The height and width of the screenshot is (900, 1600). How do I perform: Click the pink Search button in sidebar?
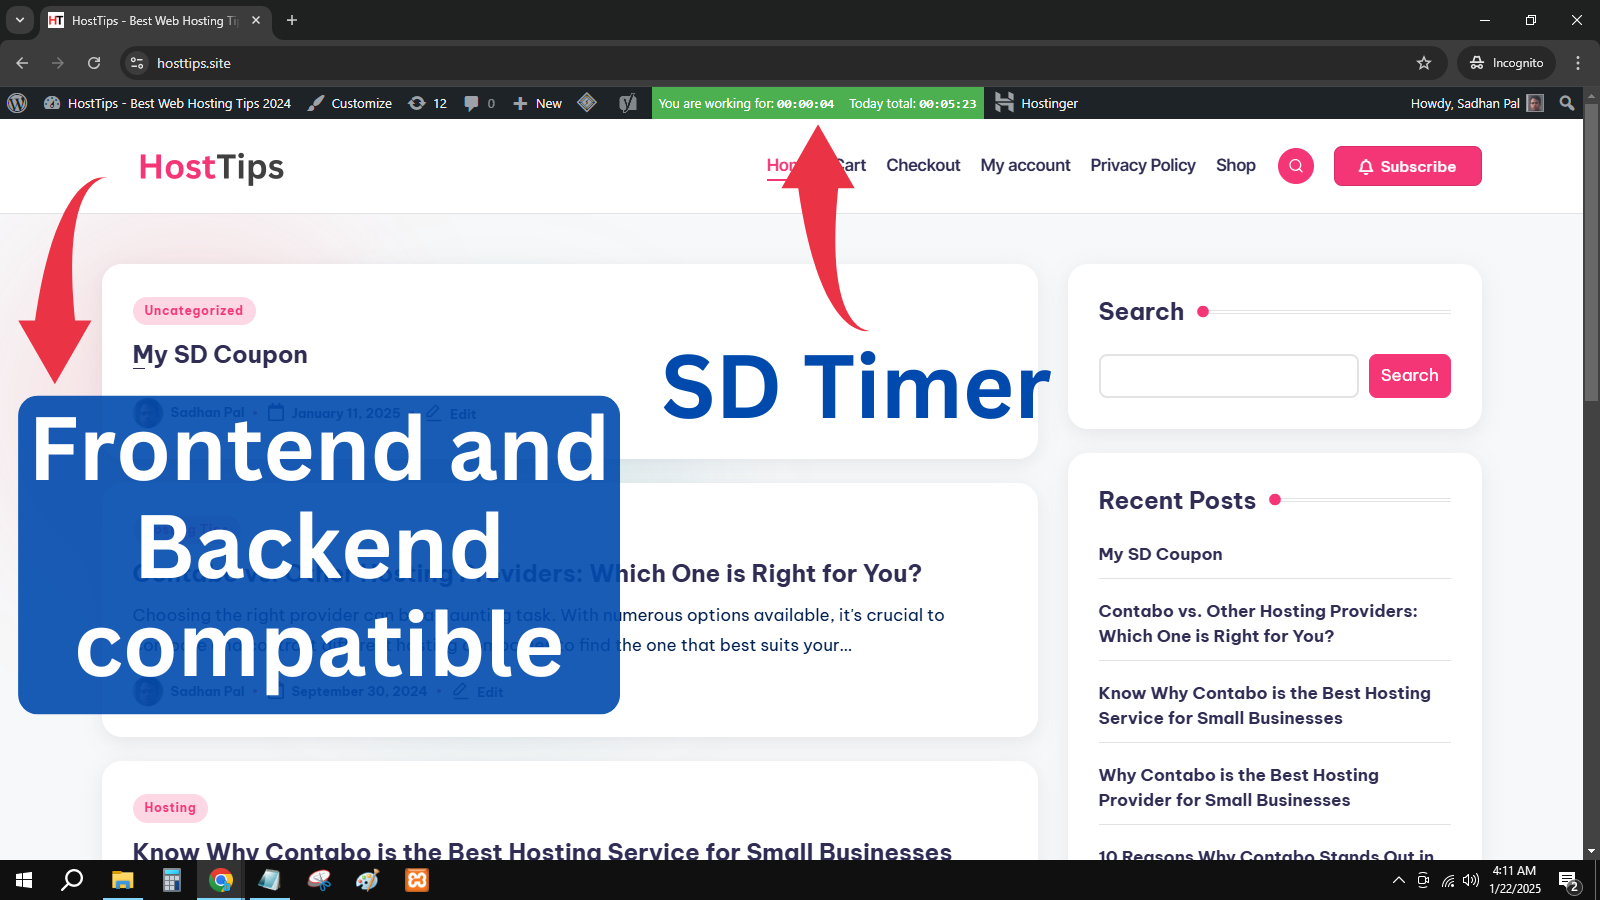click(x=1410, y=376)
